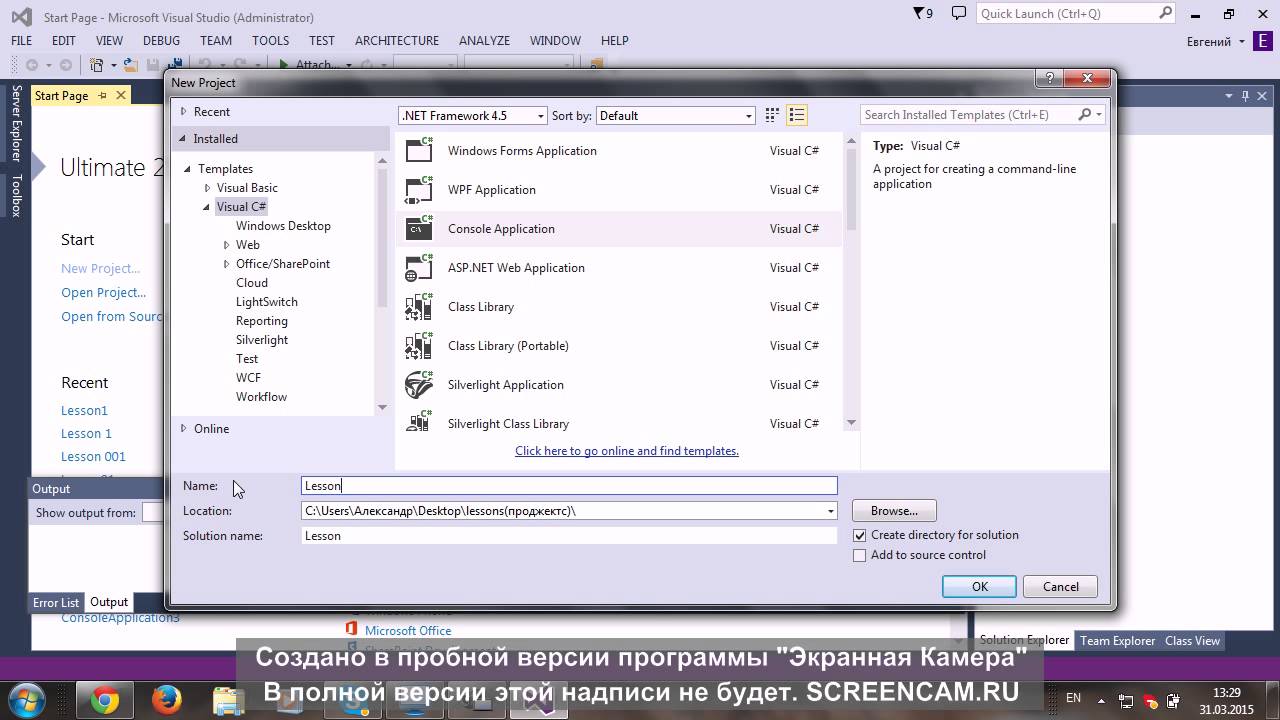Viewport: 1280px width, 720px height.
Task: Expand the Office/SharePoint tree node
Action: click(x=226, y=264)
